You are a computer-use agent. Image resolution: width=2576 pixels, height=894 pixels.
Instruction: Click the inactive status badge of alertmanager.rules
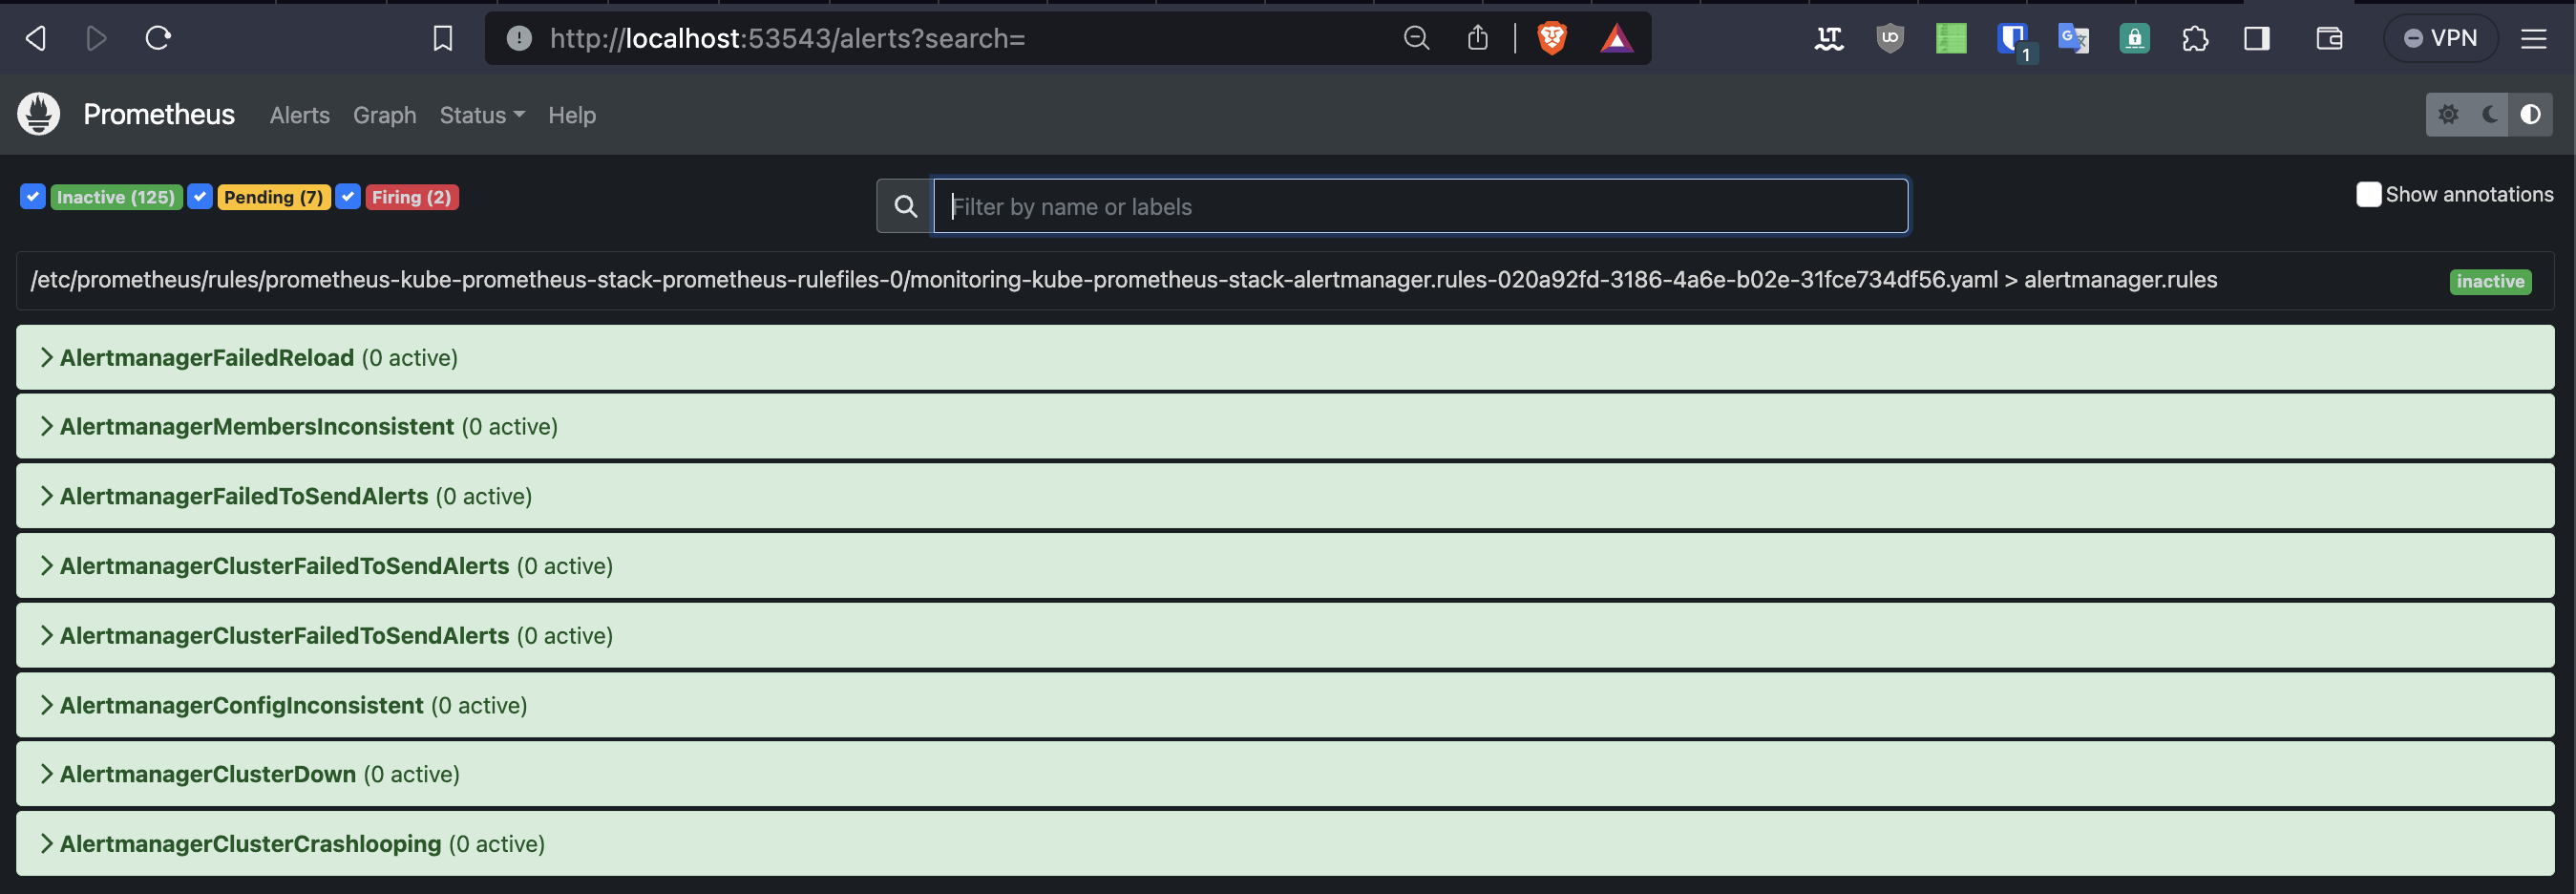(x=2490, y=282)
